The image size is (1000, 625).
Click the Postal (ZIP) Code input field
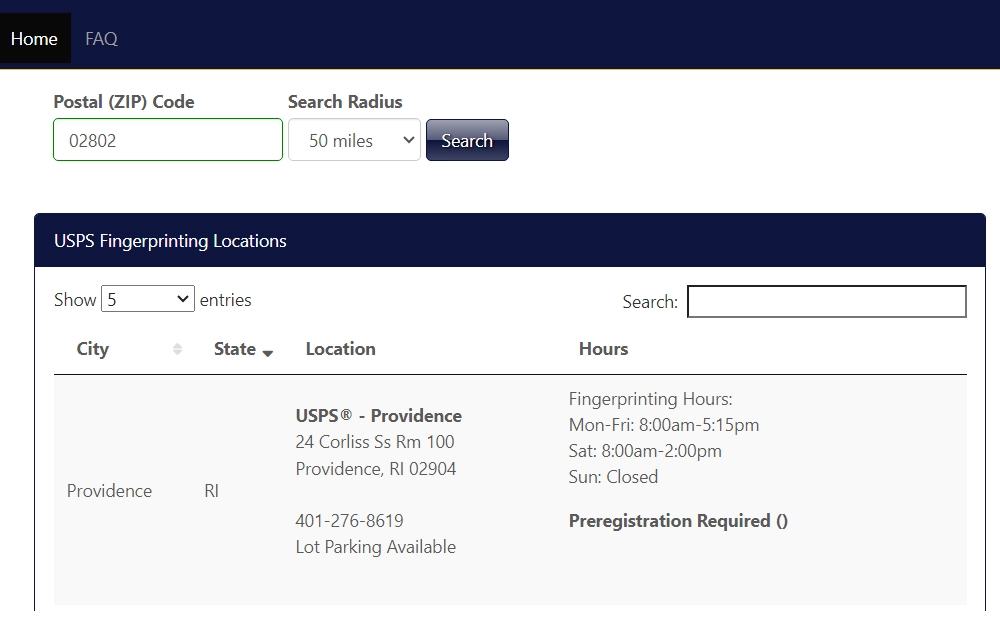tap(168, 140)
